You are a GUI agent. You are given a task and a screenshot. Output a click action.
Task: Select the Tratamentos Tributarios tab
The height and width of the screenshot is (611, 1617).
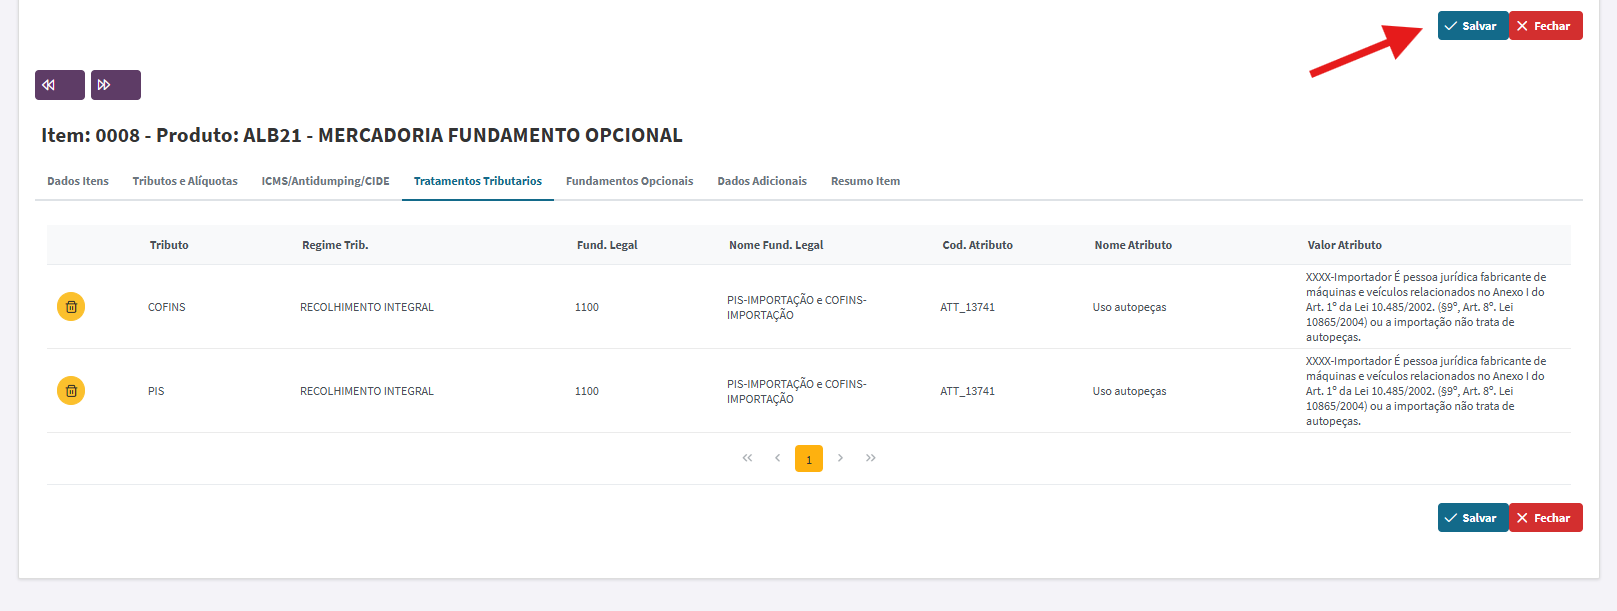[478, 181]
